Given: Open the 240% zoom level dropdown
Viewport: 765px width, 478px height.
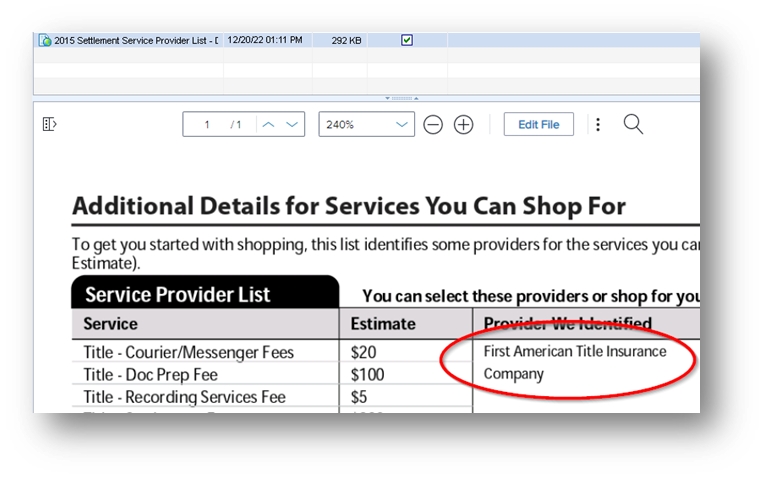Looking at the screenshot, I should [366, 125].
